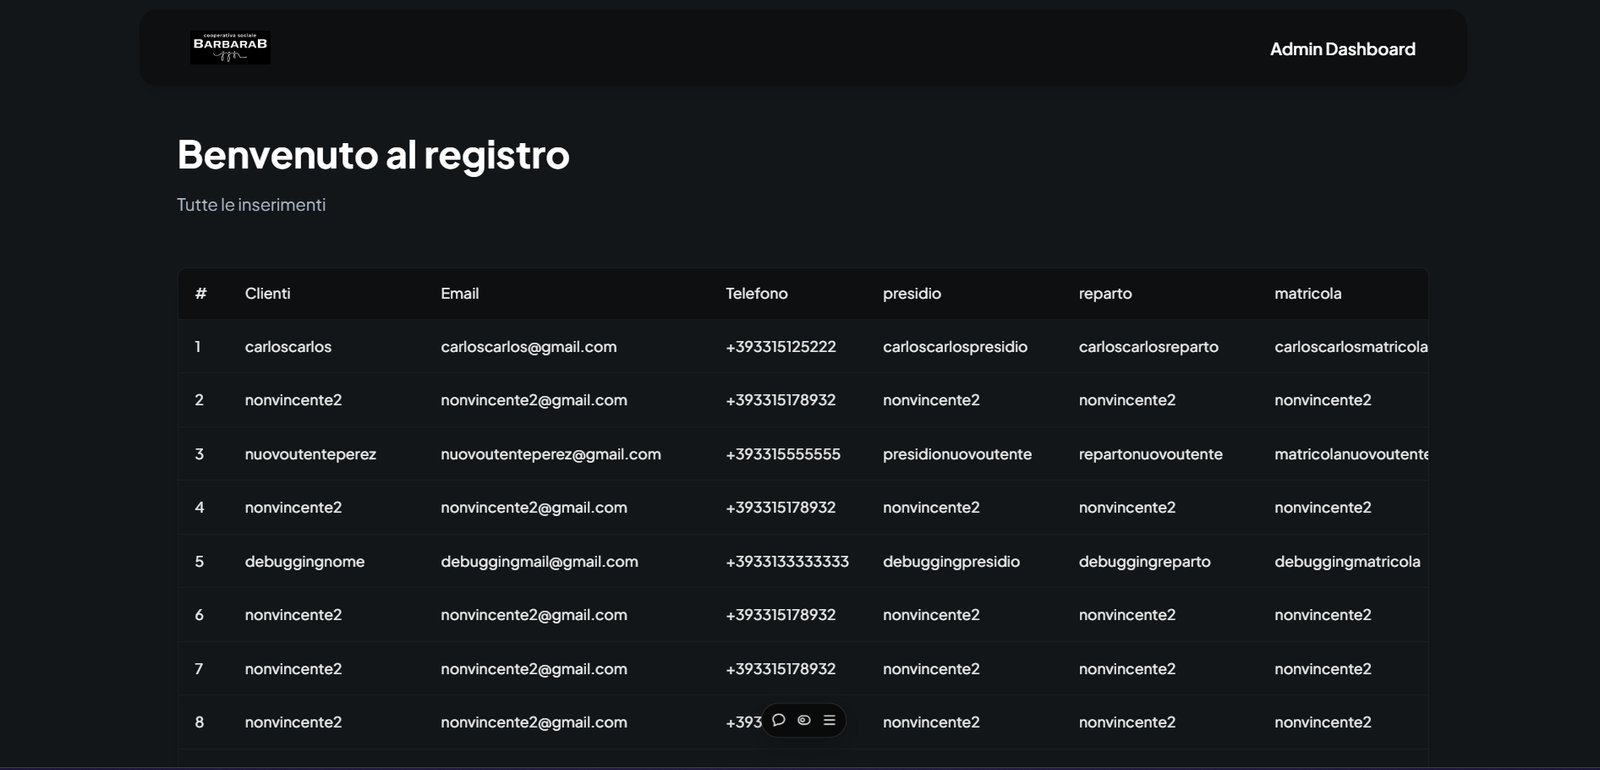
Task: Toggle the switch icon in floating toolbar
Action: click(804, 720)
